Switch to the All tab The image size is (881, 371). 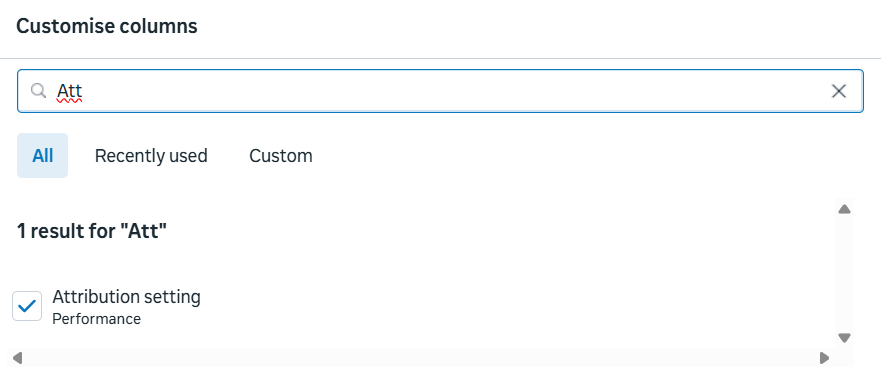(x=43, y=156)
